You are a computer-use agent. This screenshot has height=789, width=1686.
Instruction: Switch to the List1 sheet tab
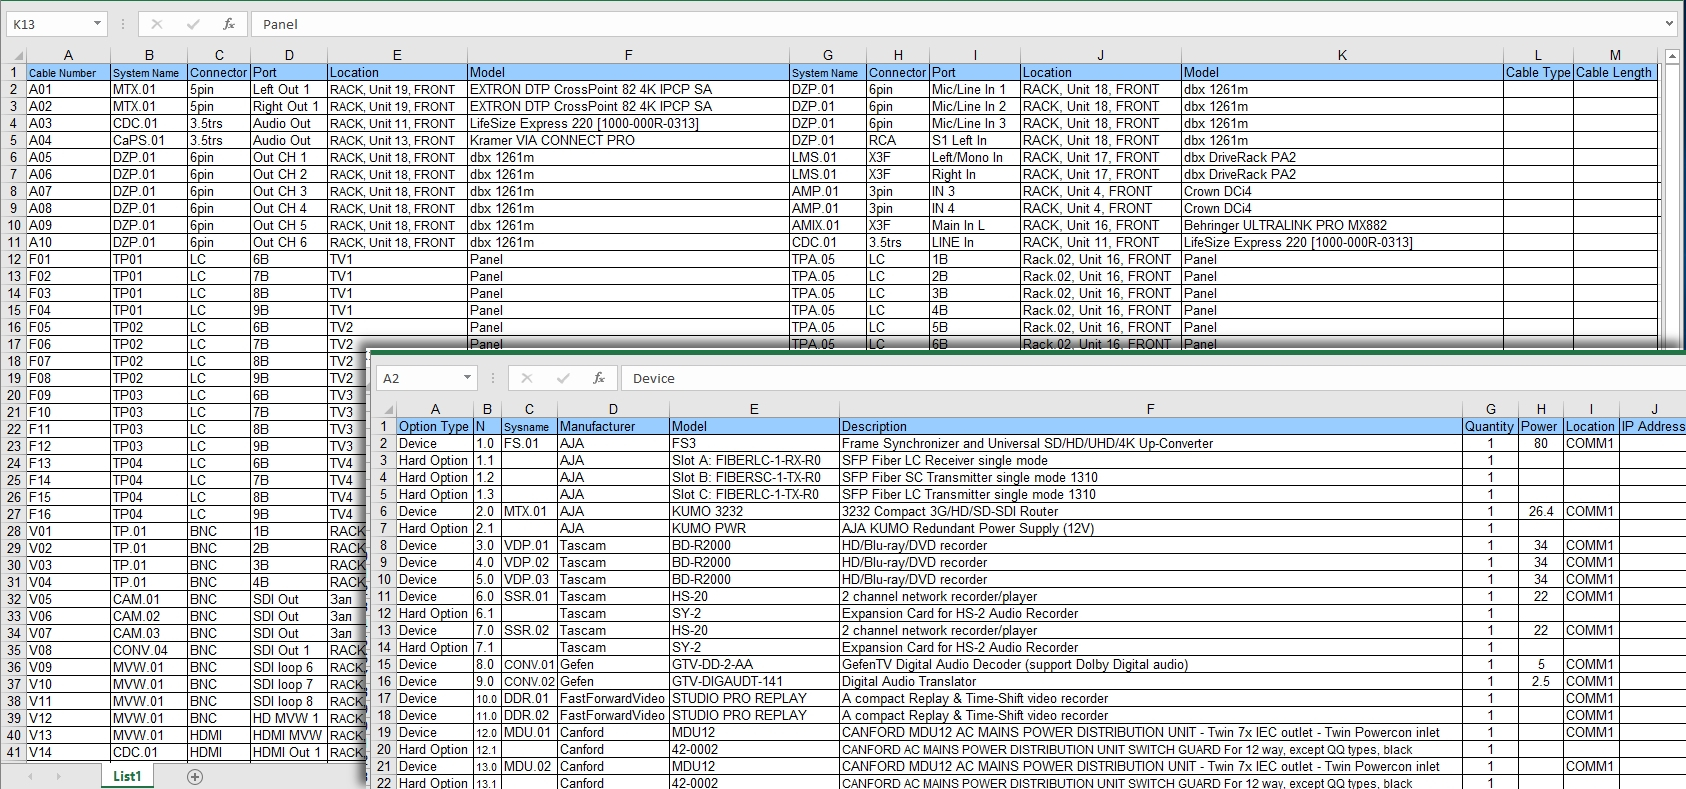pyautogui.click(x=127, y=776)
